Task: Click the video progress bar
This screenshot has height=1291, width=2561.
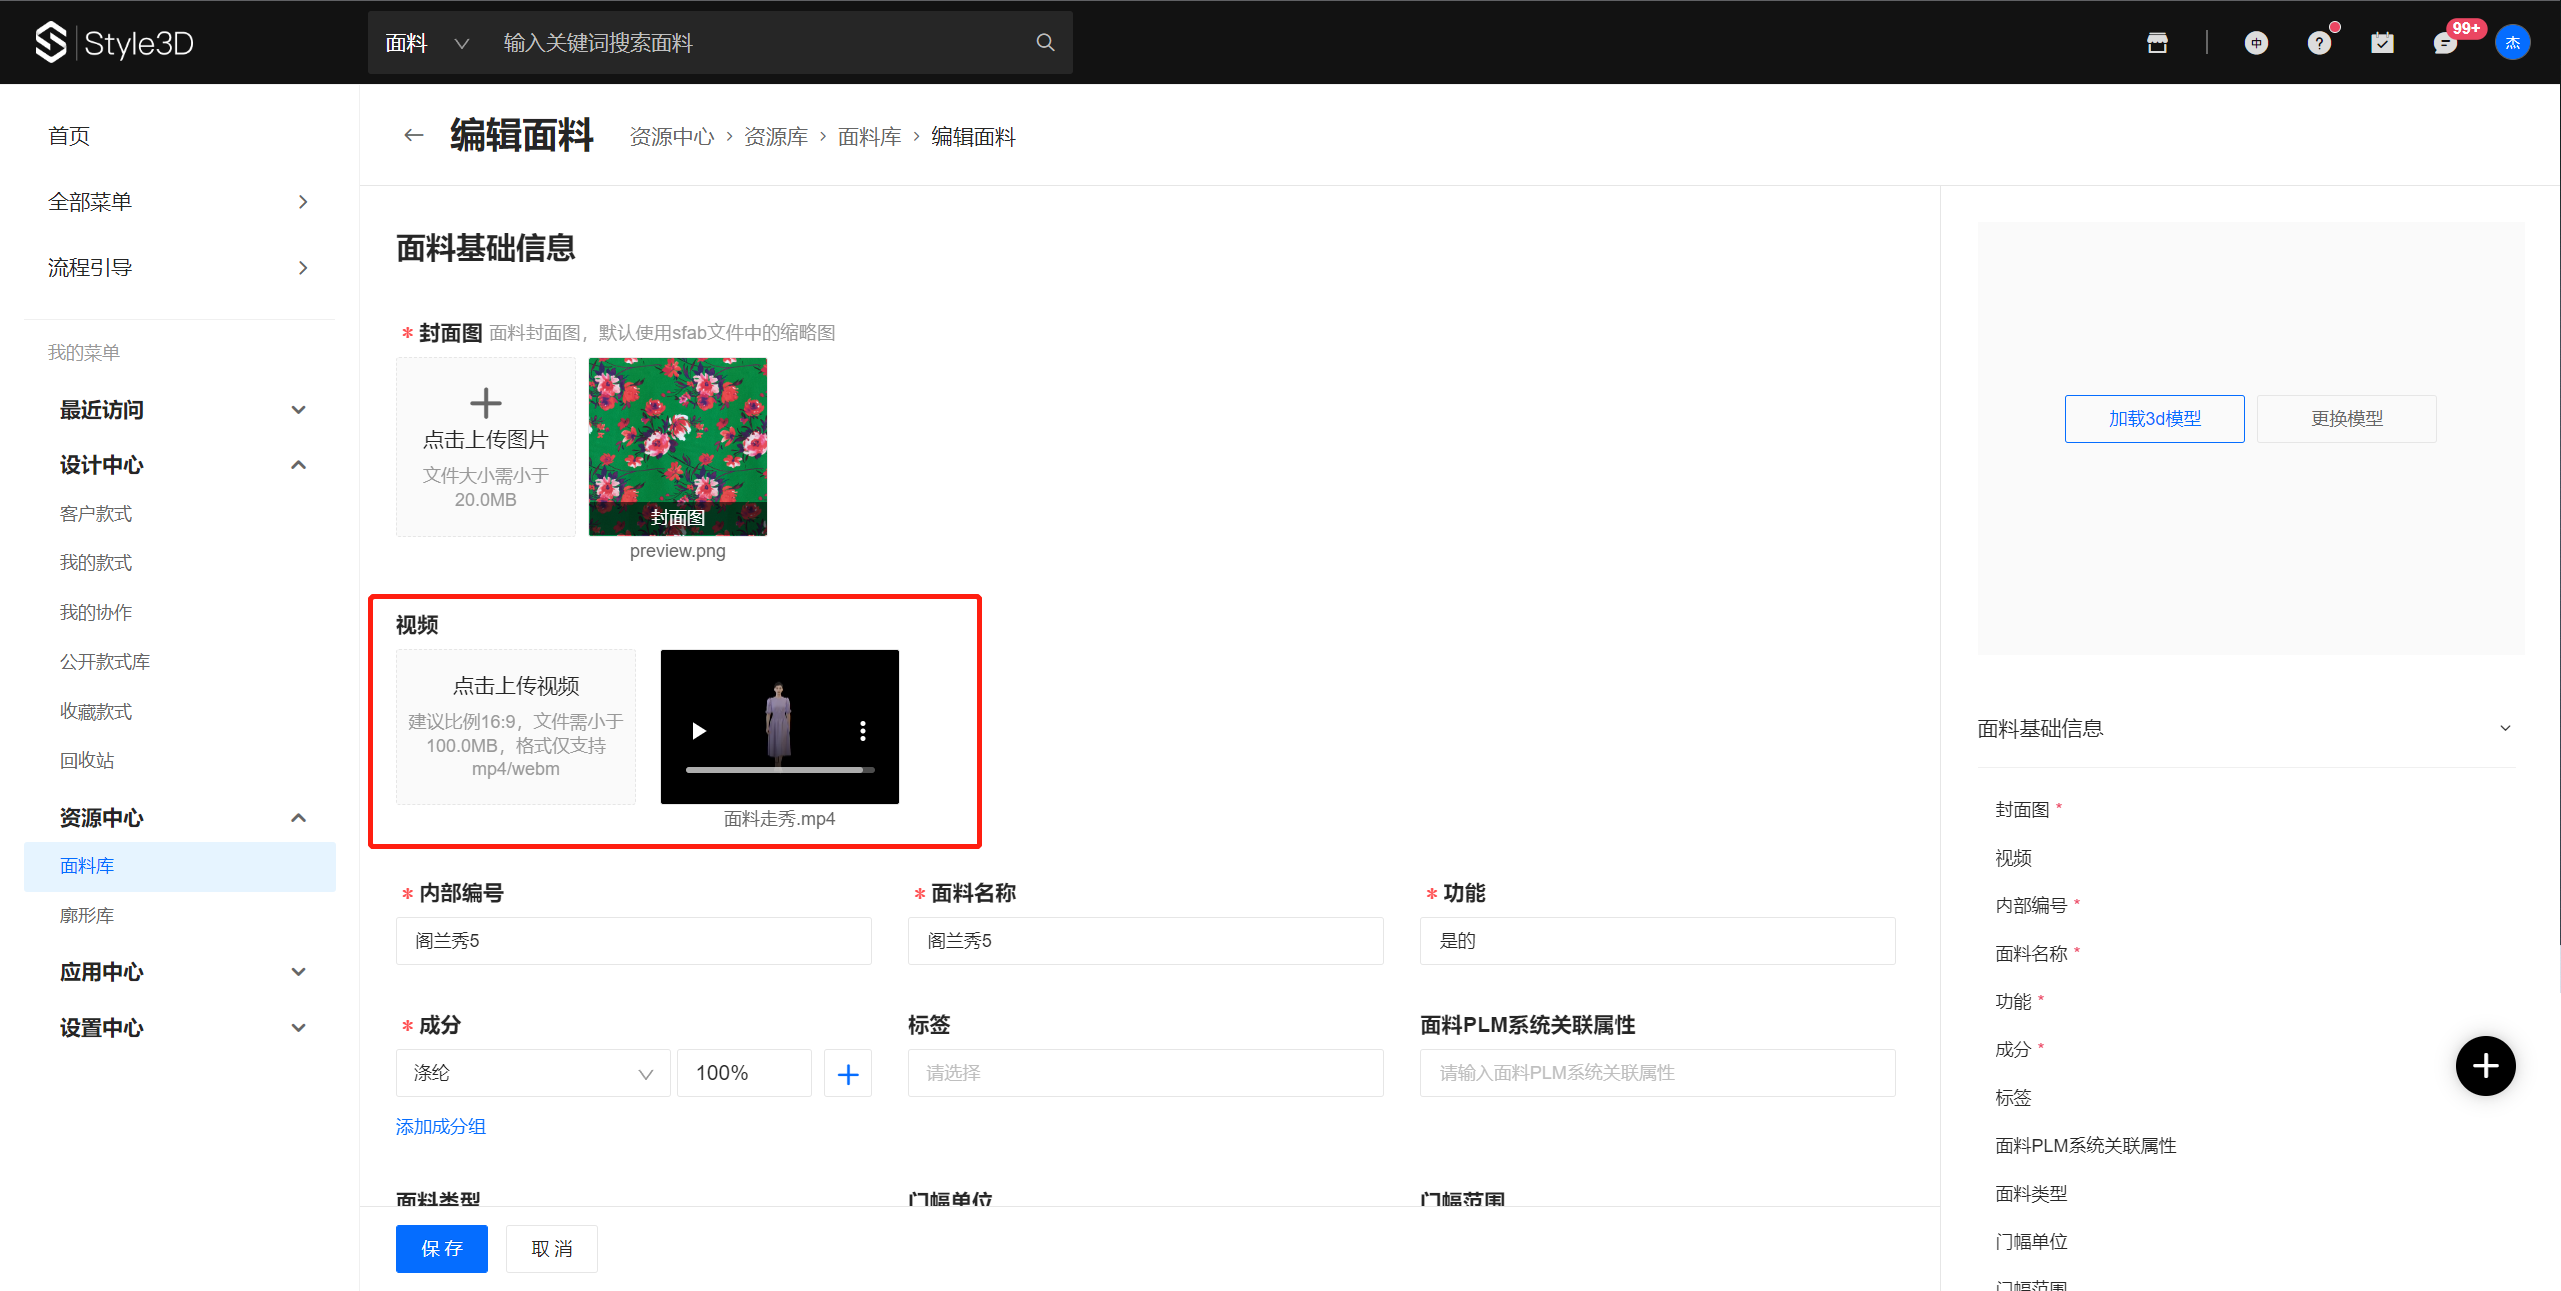Action: pos(780,770)
